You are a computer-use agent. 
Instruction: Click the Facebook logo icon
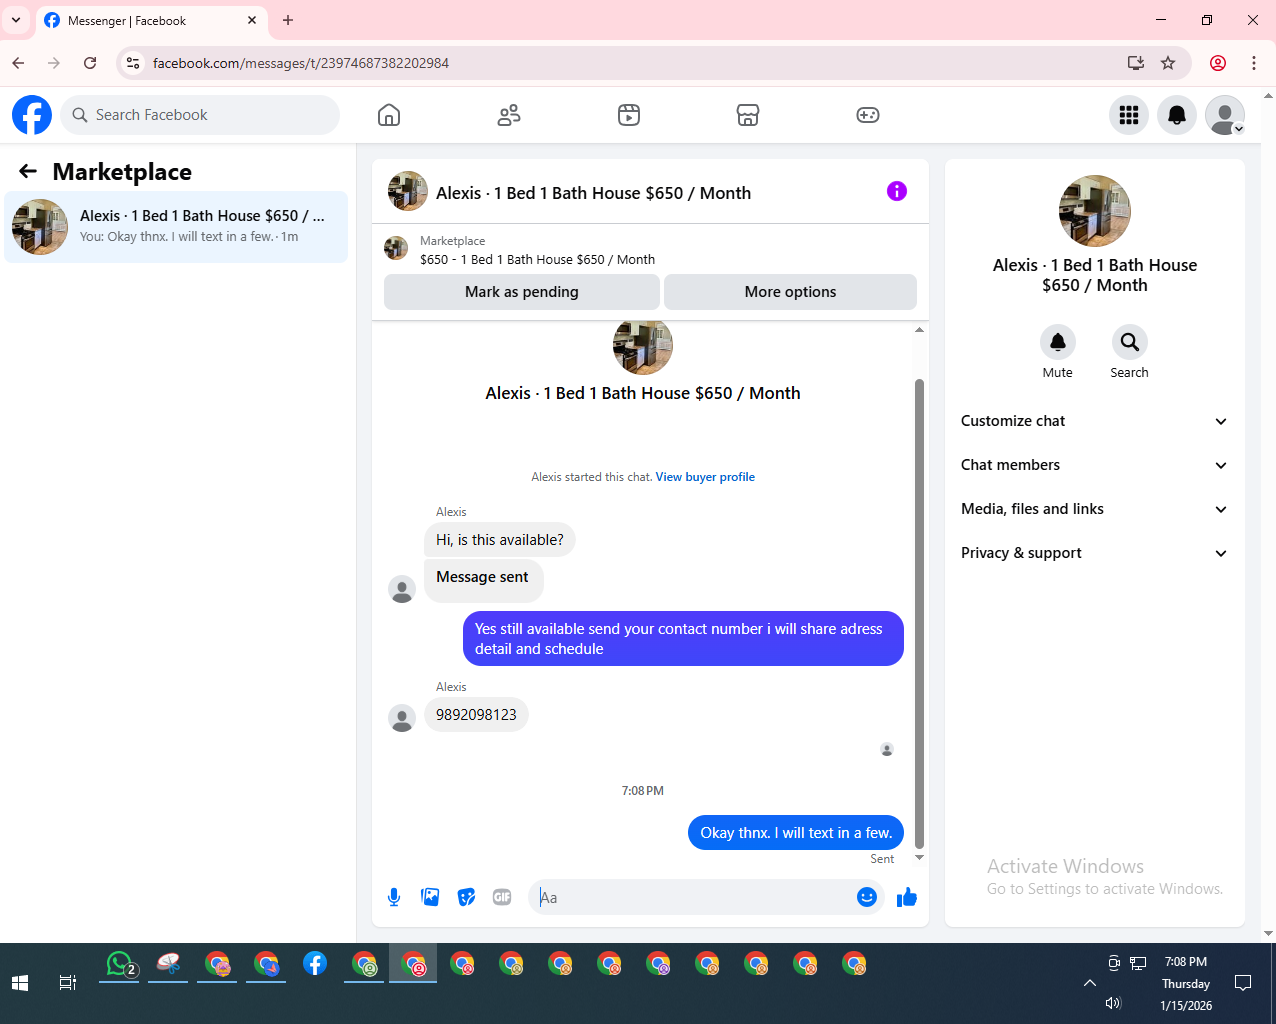pos(32,115)
